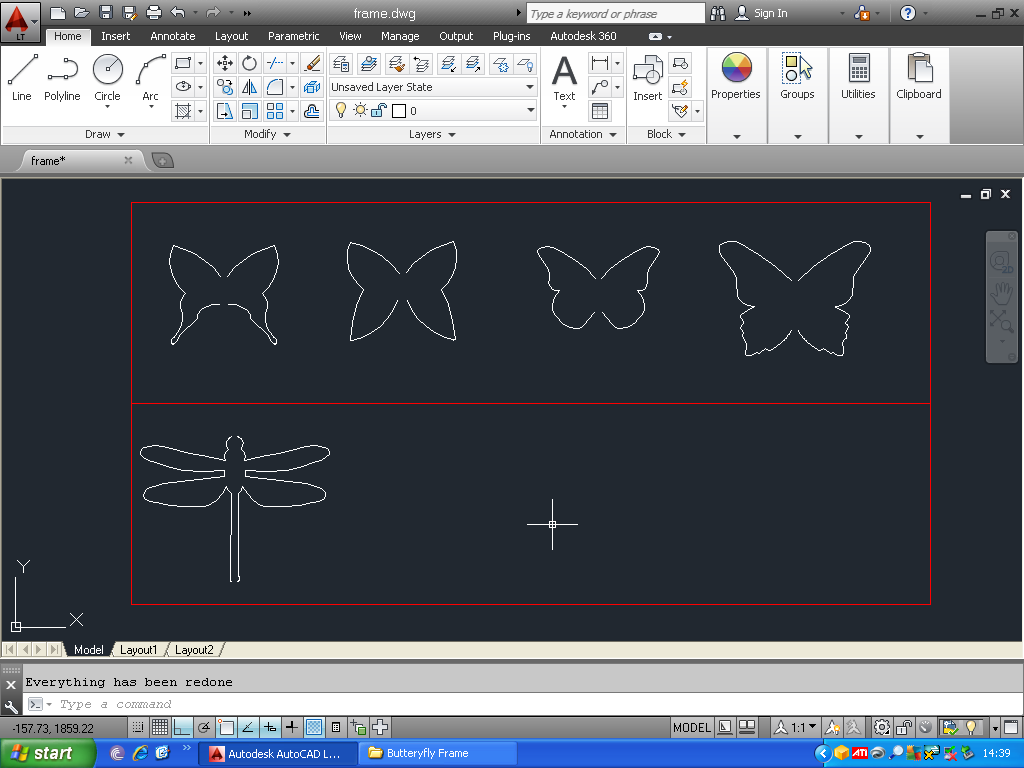
Task: Activate the Erase tool
Action: (x=312, y=63)
